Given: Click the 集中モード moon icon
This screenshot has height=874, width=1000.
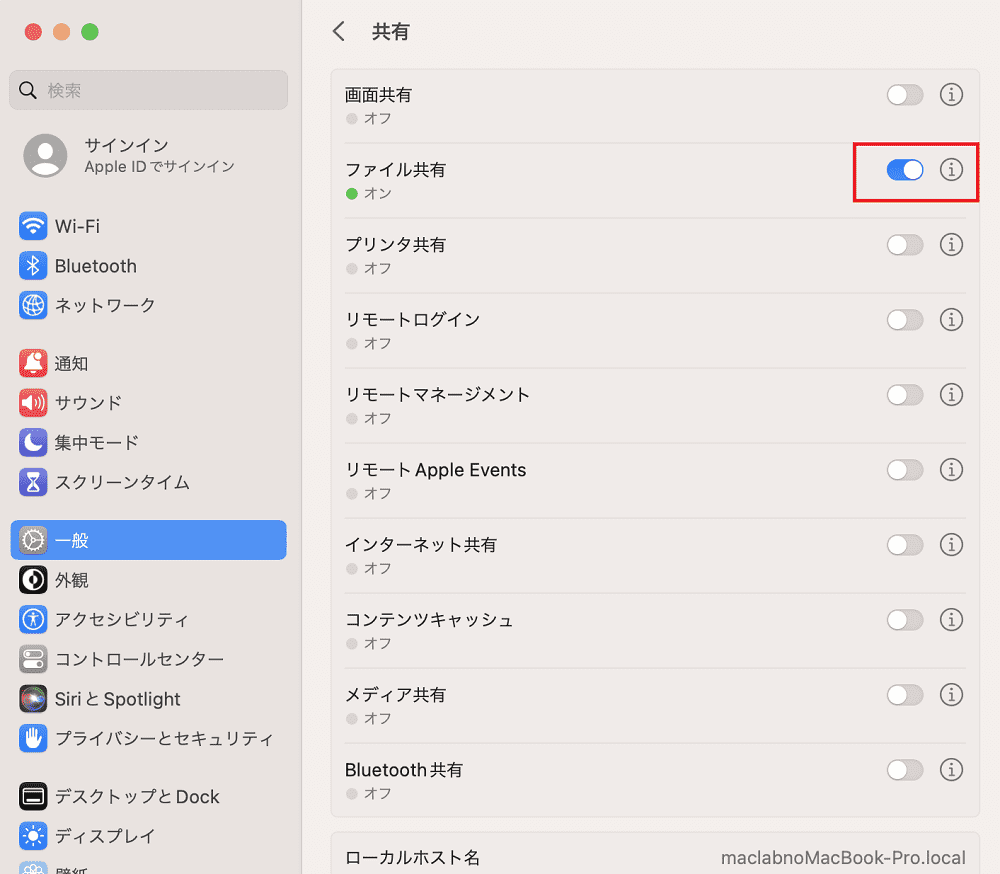Looking at the screenshot, I should [x=33, y=443].
